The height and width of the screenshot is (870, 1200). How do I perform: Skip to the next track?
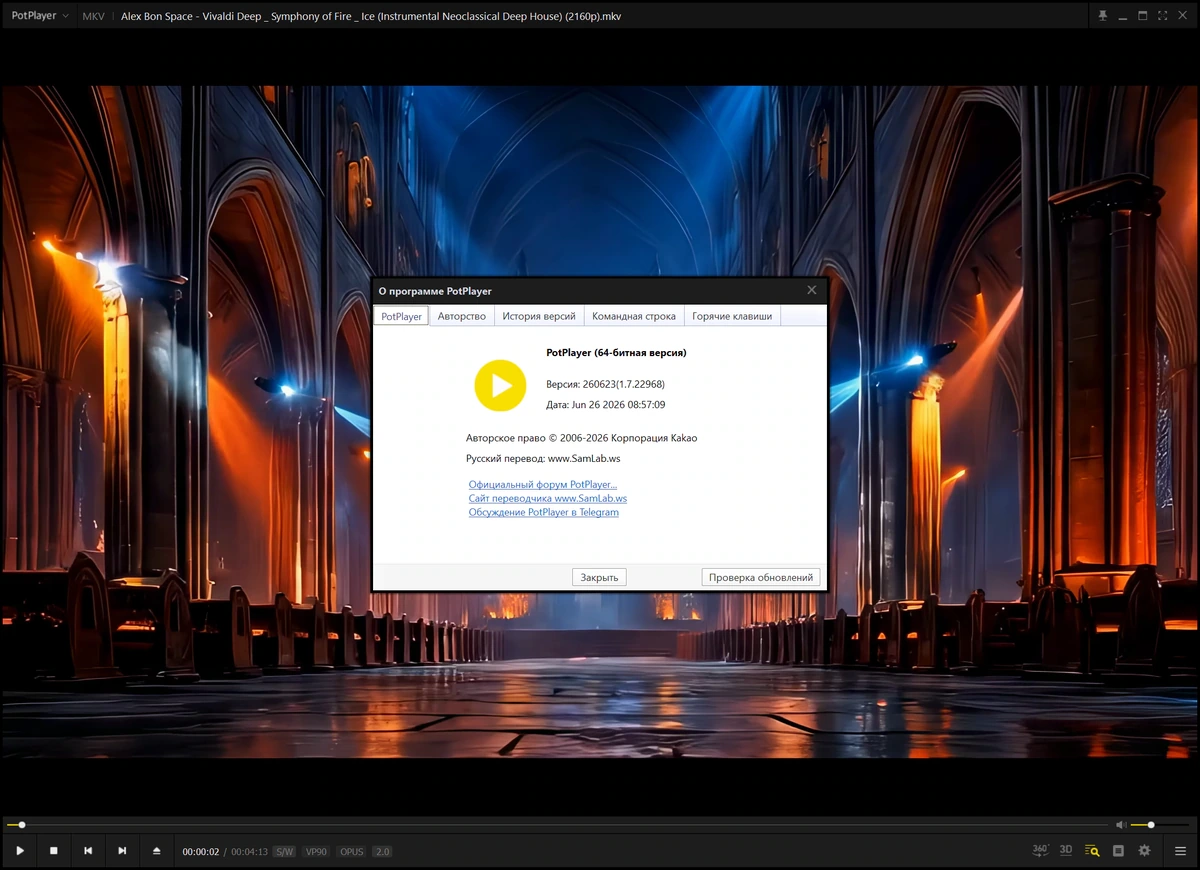click(x=122, y=851)
